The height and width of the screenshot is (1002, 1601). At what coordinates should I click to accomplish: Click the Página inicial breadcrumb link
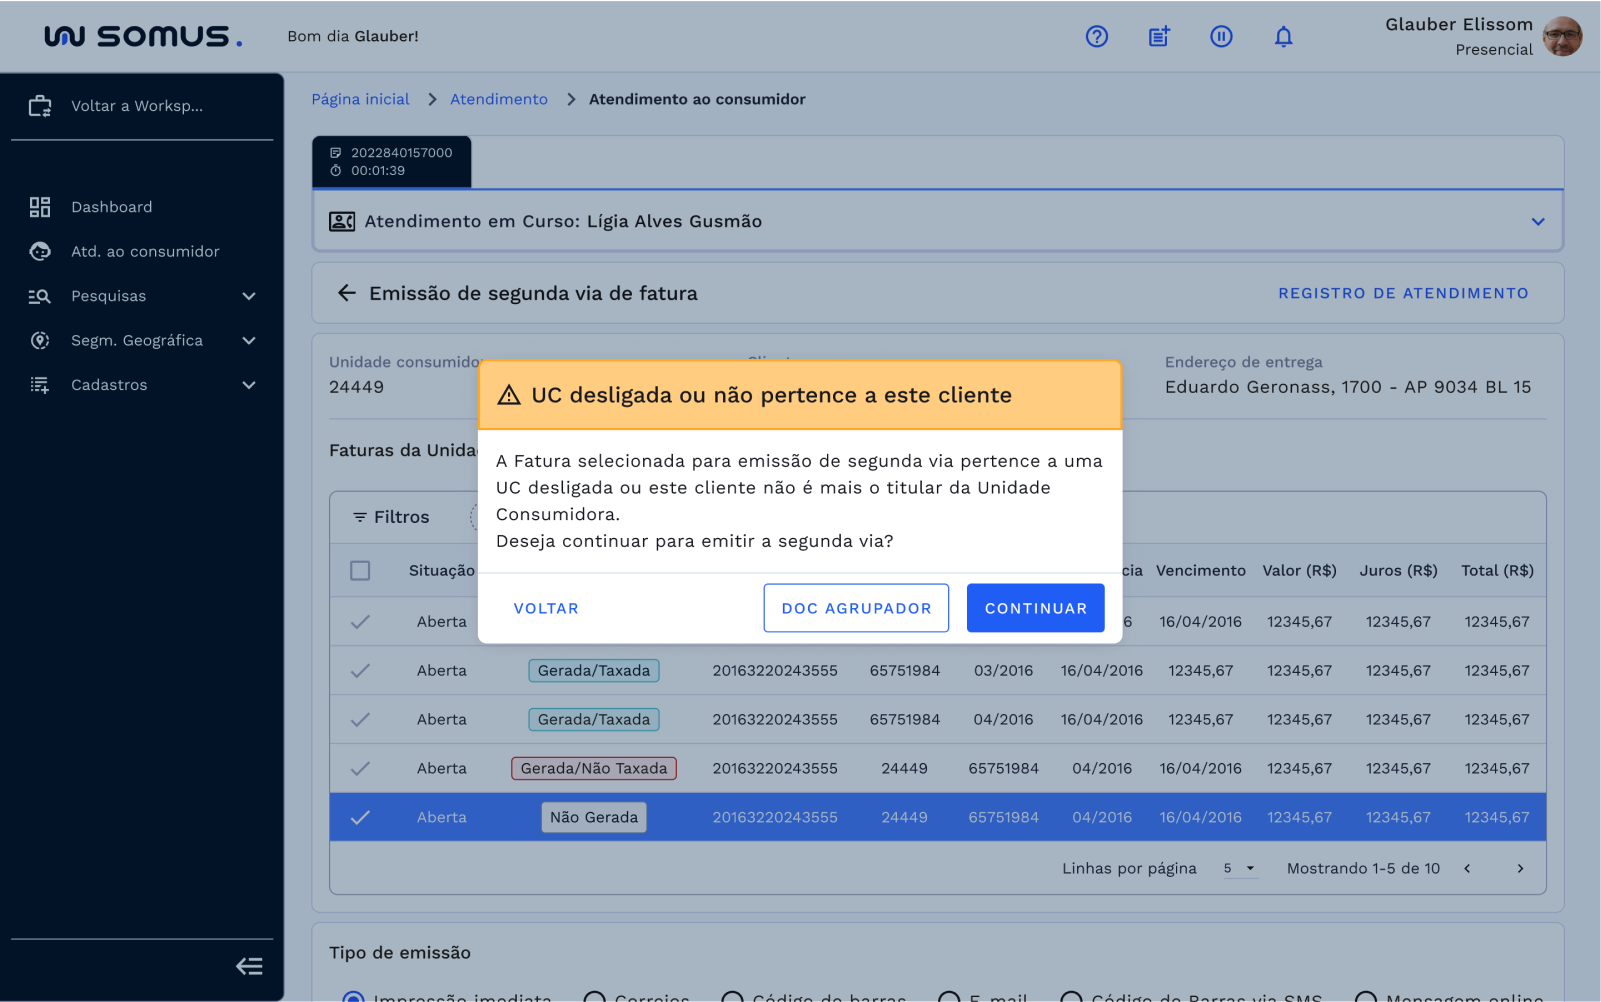click(360, 99)
